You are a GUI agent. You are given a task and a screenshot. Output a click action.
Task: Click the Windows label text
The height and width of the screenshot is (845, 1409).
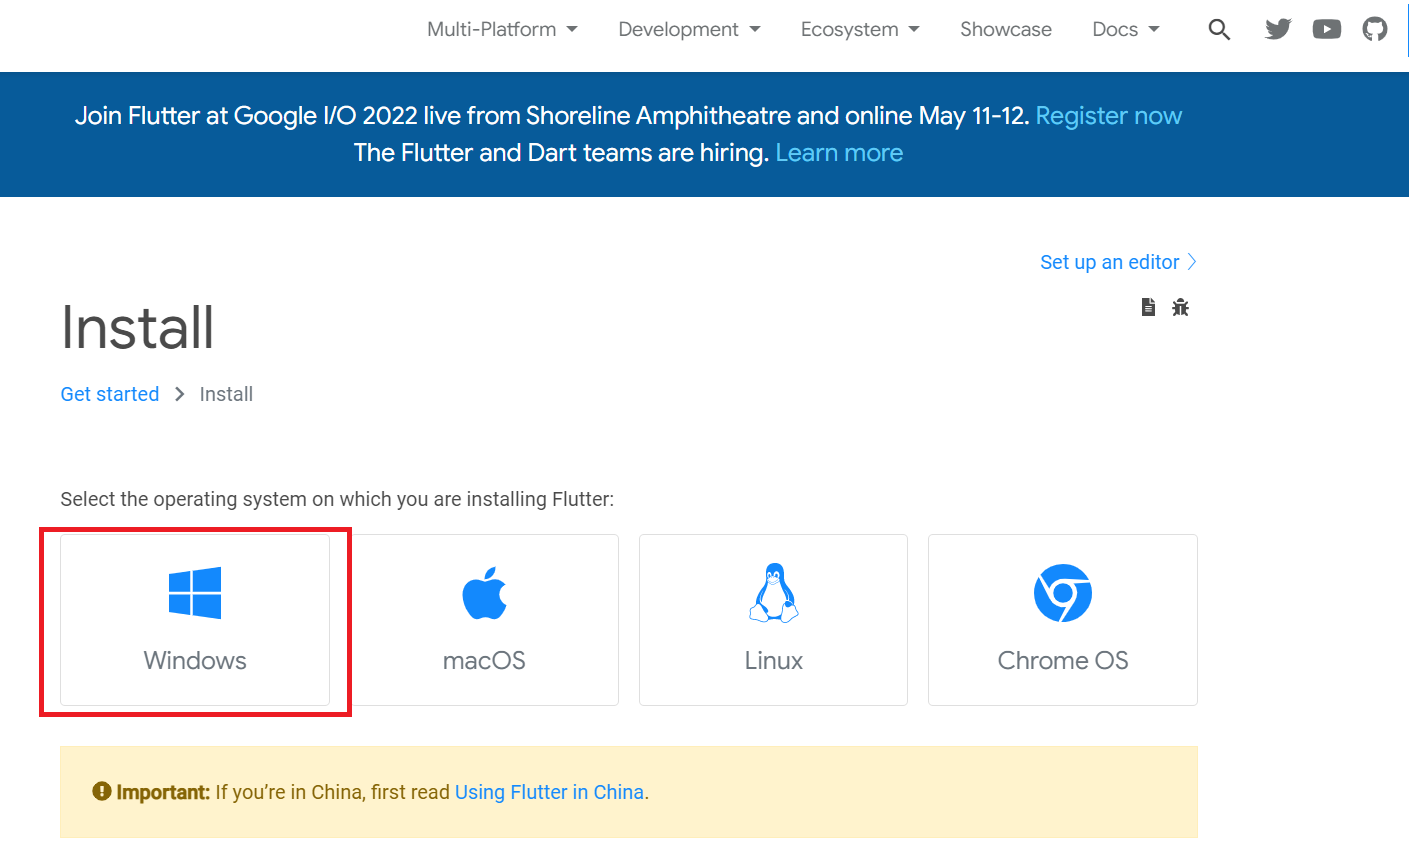click(195, 661)
